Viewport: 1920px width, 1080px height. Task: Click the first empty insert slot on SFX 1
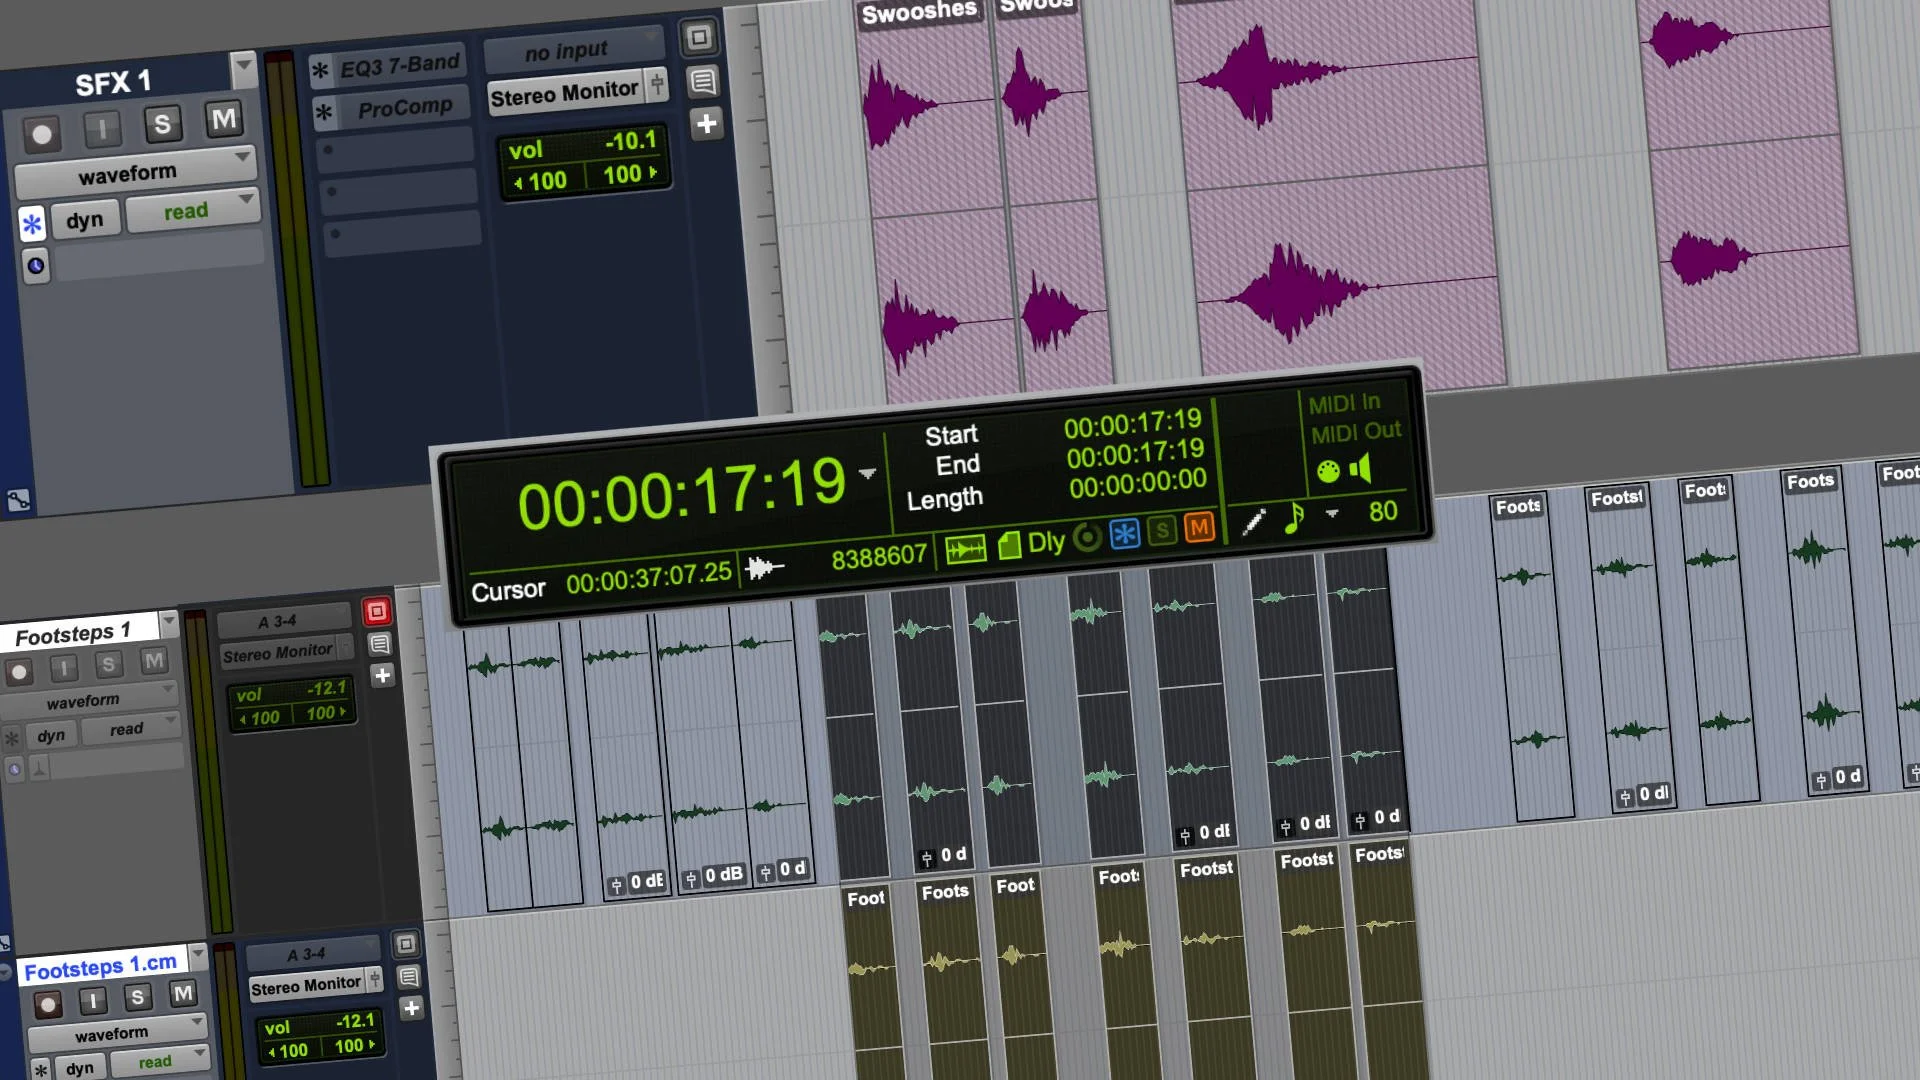coord(396,151)
